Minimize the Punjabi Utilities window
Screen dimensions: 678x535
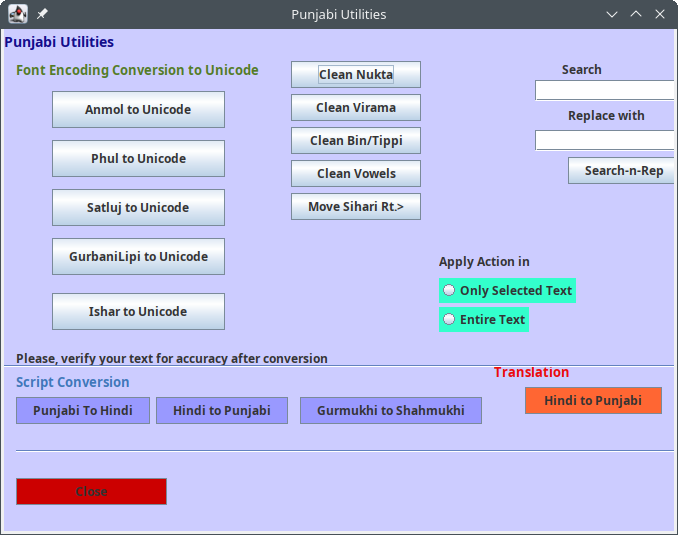611,14
